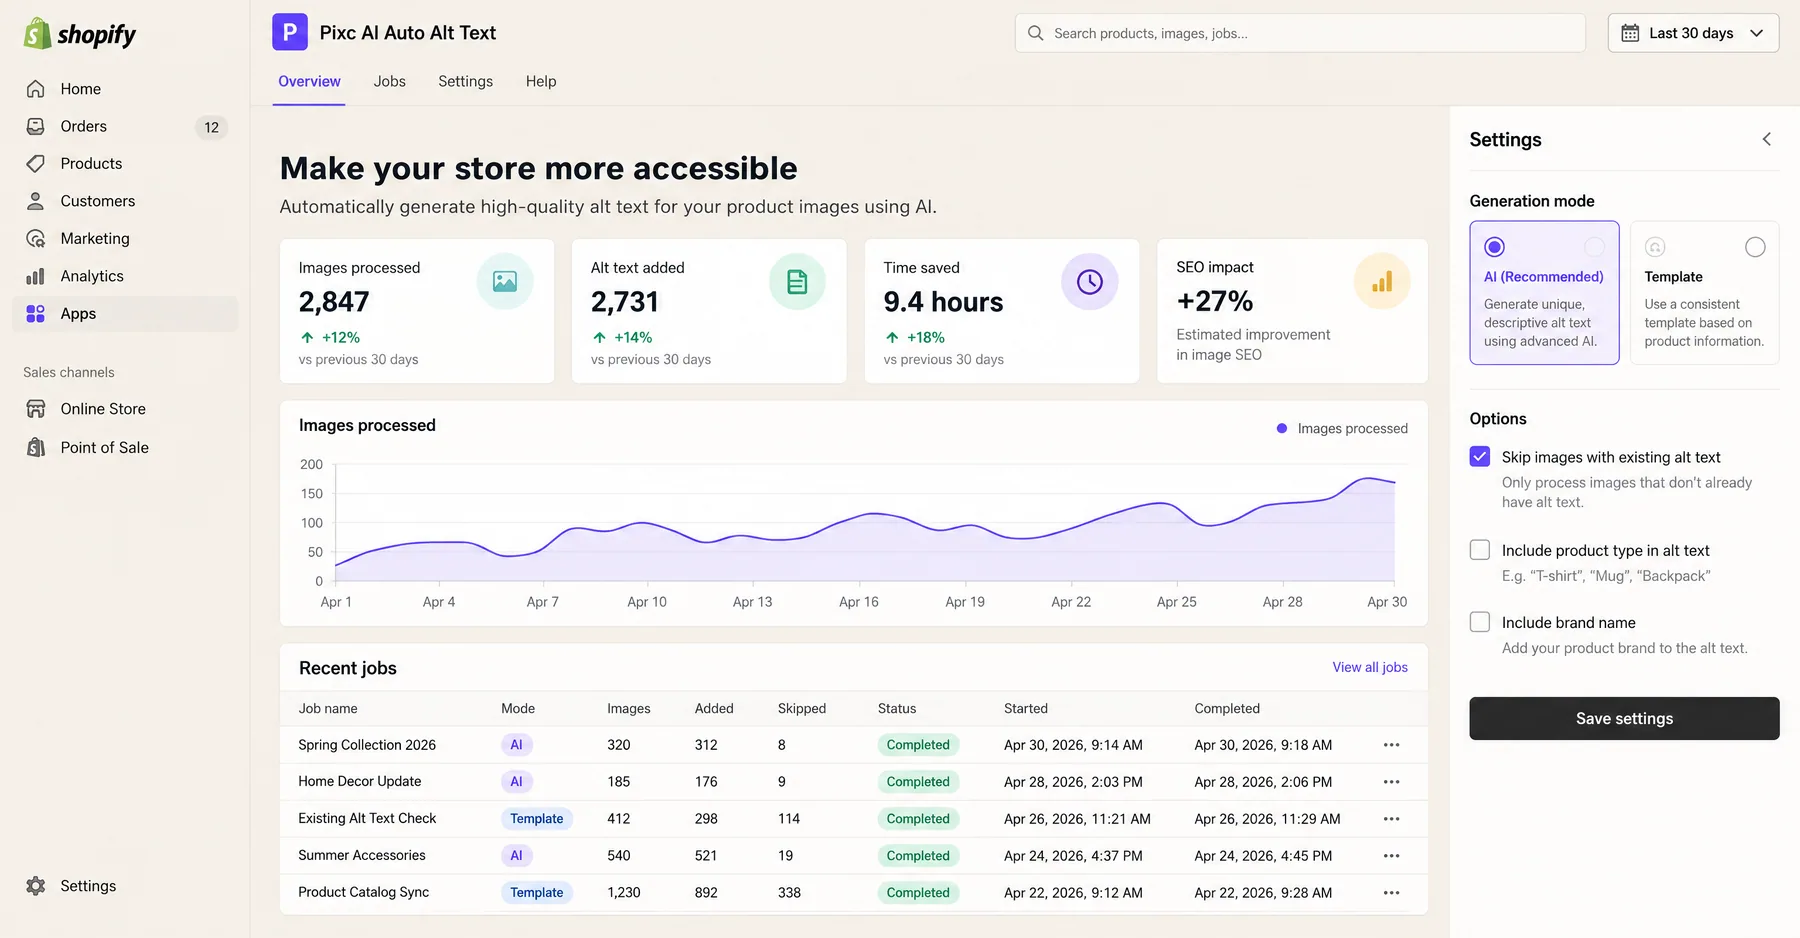Open the Last 30 days date dropdown

pyautogui.click(x=1693, y=33)
